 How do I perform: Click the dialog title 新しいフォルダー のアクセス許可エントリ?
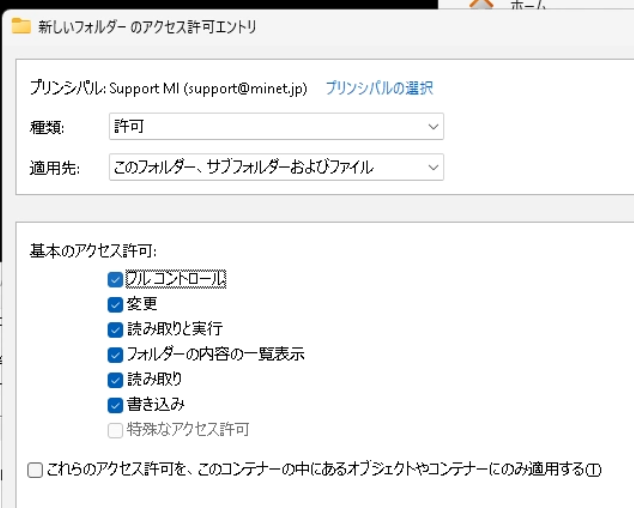coord(147,27)
